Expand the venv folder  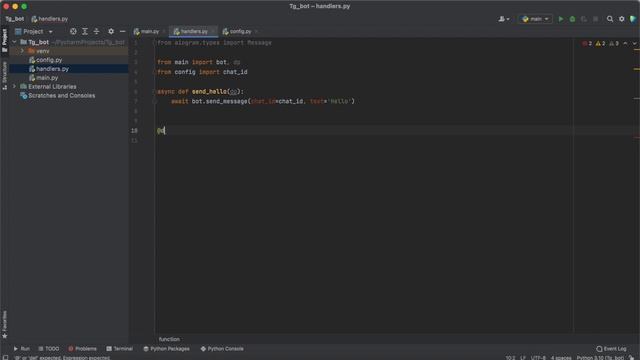click(x=22, y=51)
